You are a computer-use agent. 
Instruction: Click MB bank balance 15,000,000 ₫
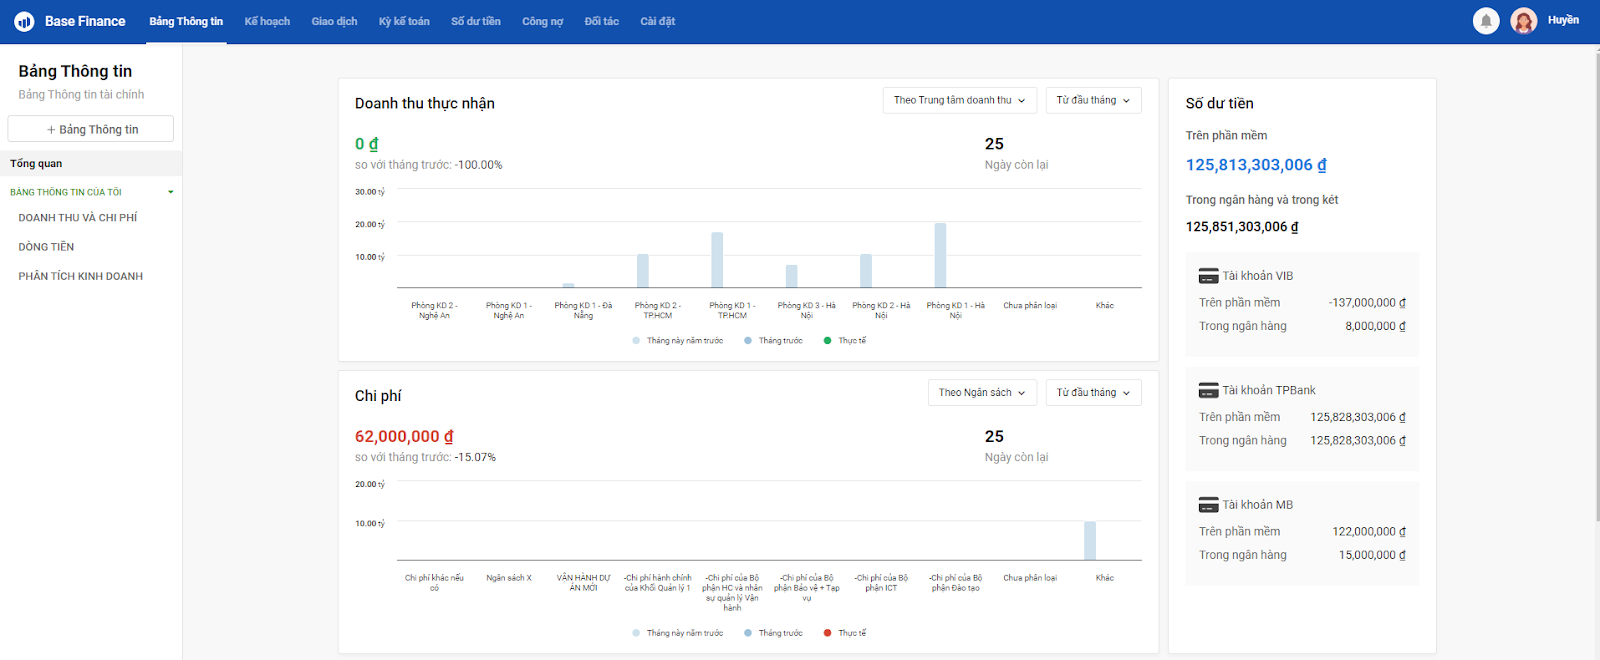pyautogui.click(x=1372, y=555)
